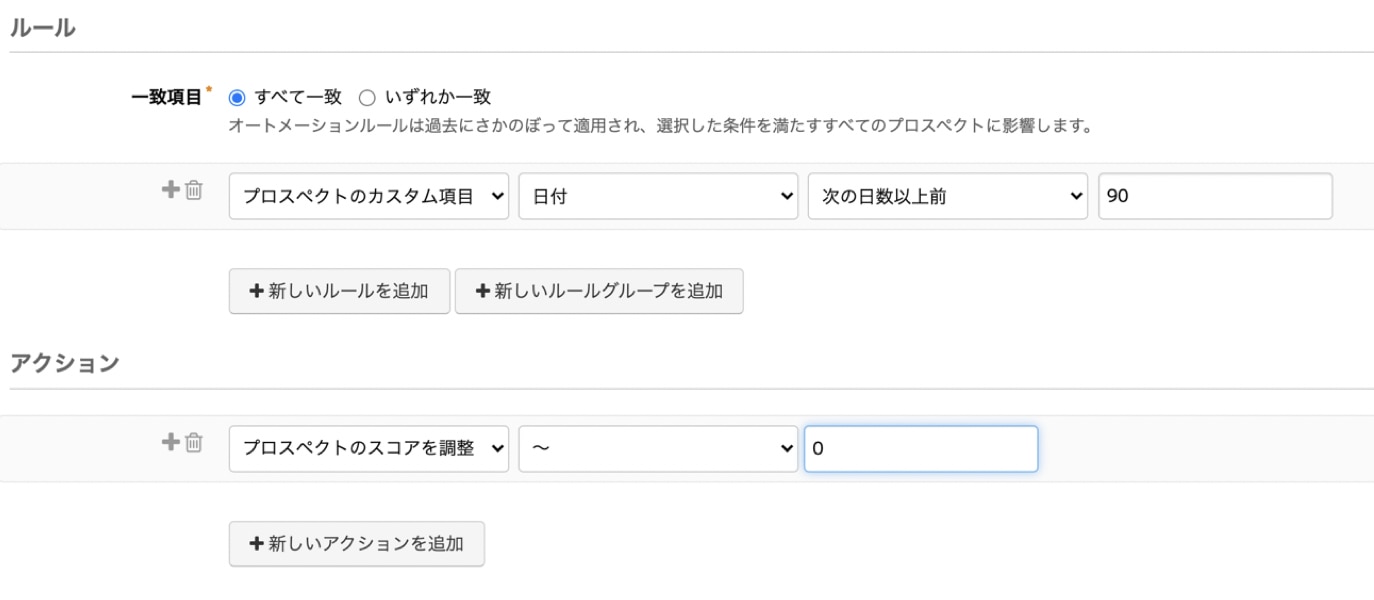Viewport: 1374px width, 600px height.
Task: Click the 新しいアクションを追加 button
Action: pos(357,544)
